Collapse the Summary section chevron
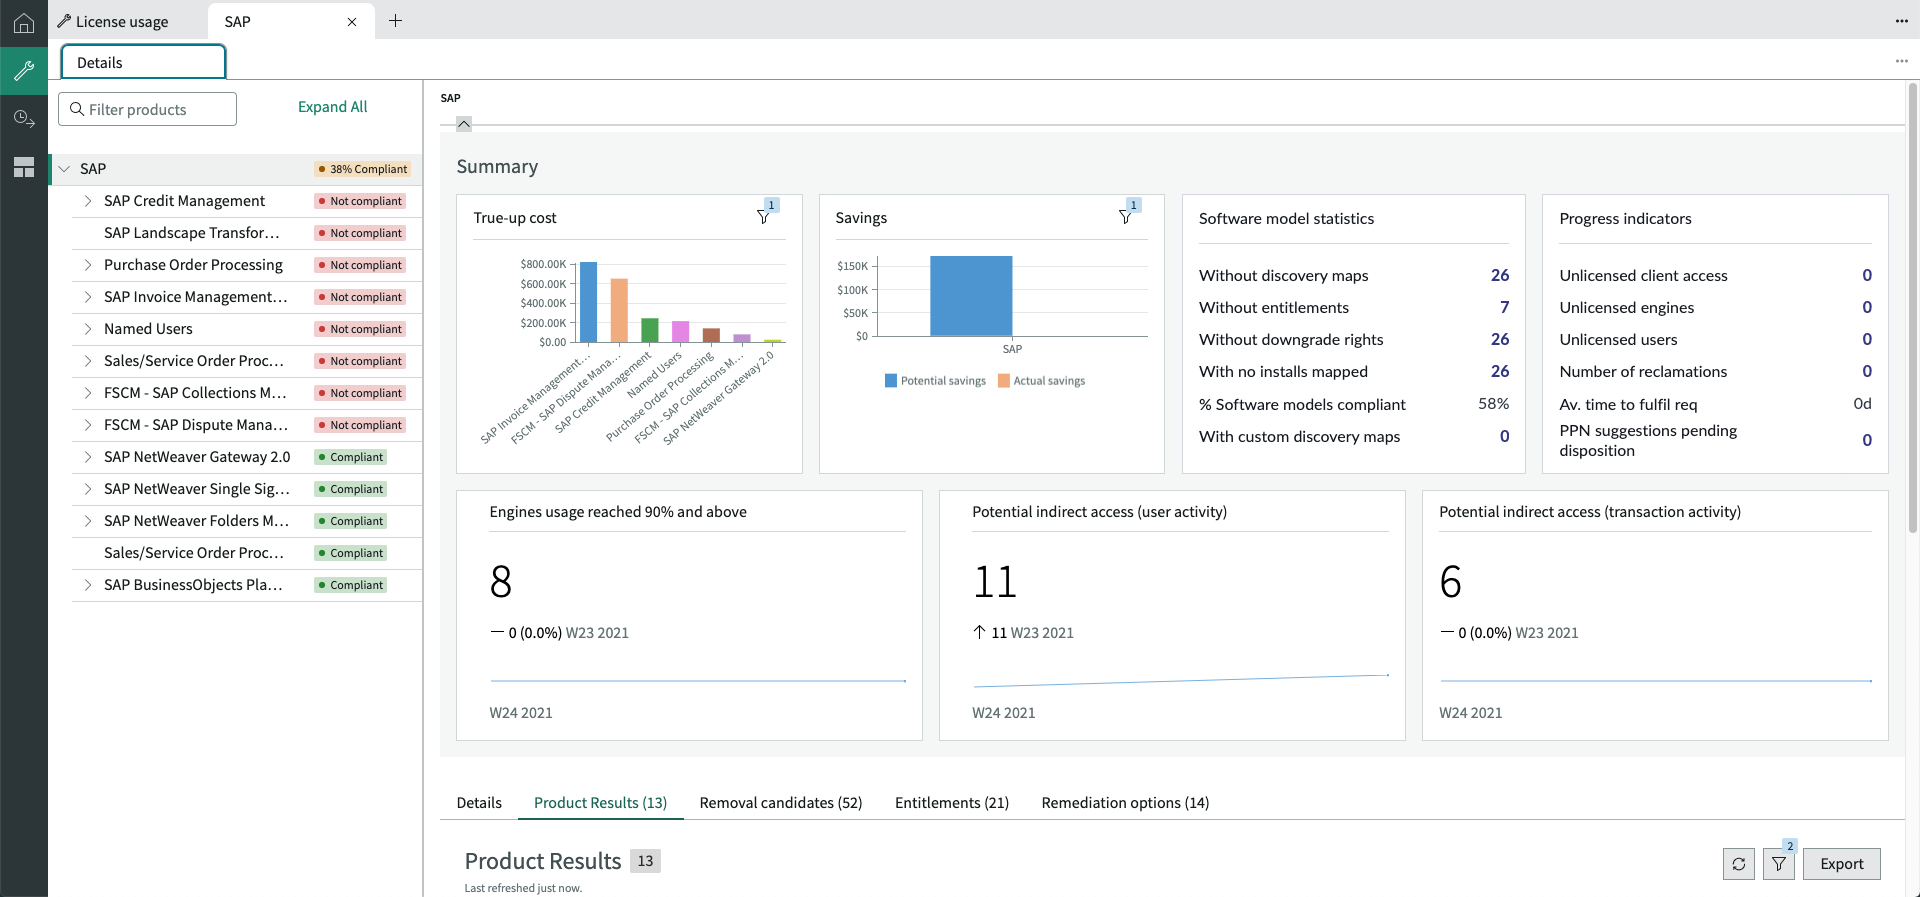This screenshot has width=1920, height=897. tap(464, 124)
